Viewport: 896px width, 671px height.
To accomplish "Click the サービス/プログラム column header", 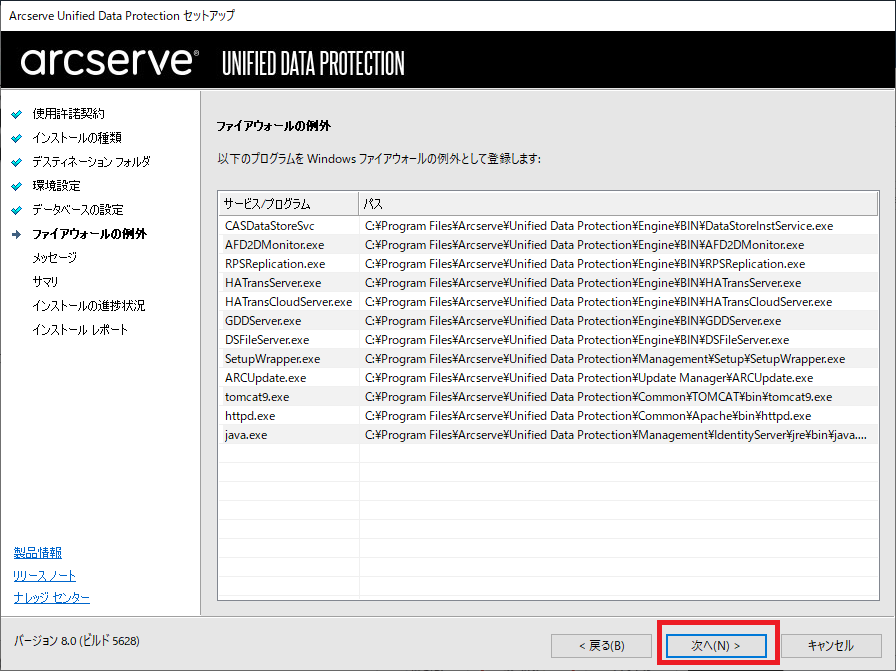I will tap(289, 204).
